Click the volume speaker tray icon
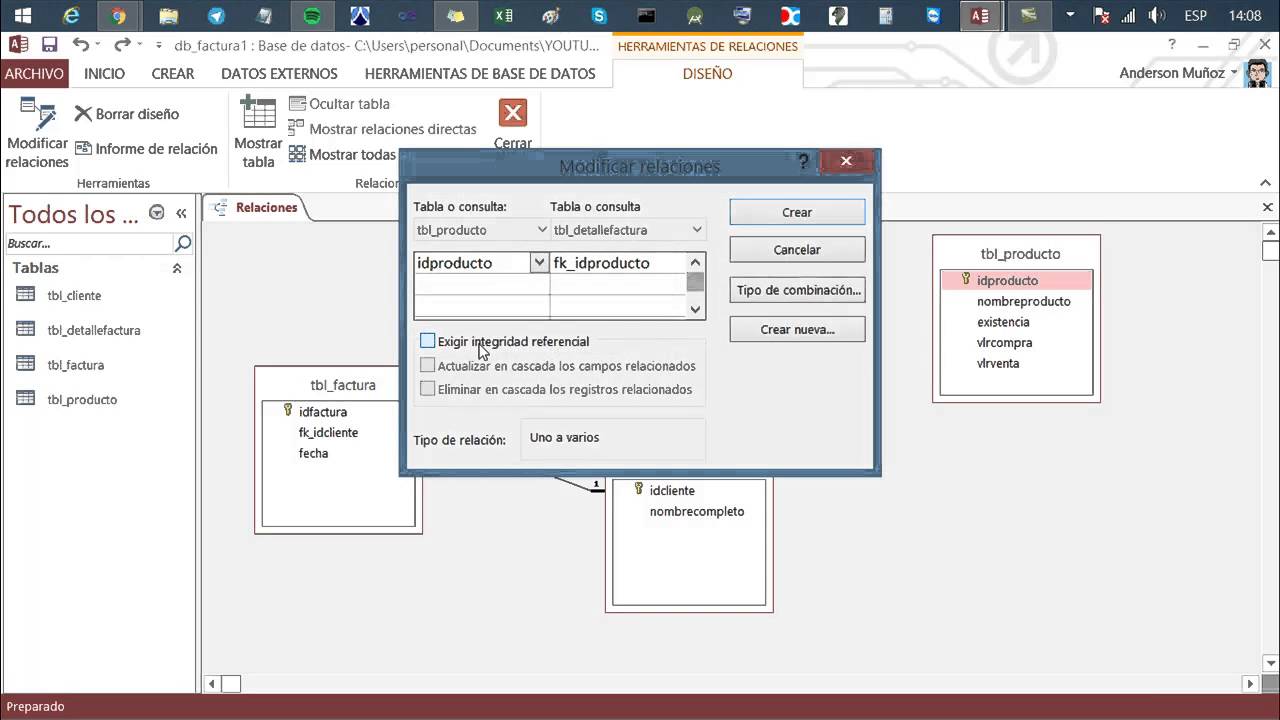This screenshot has width=1280, height=720. [1157, 15]
